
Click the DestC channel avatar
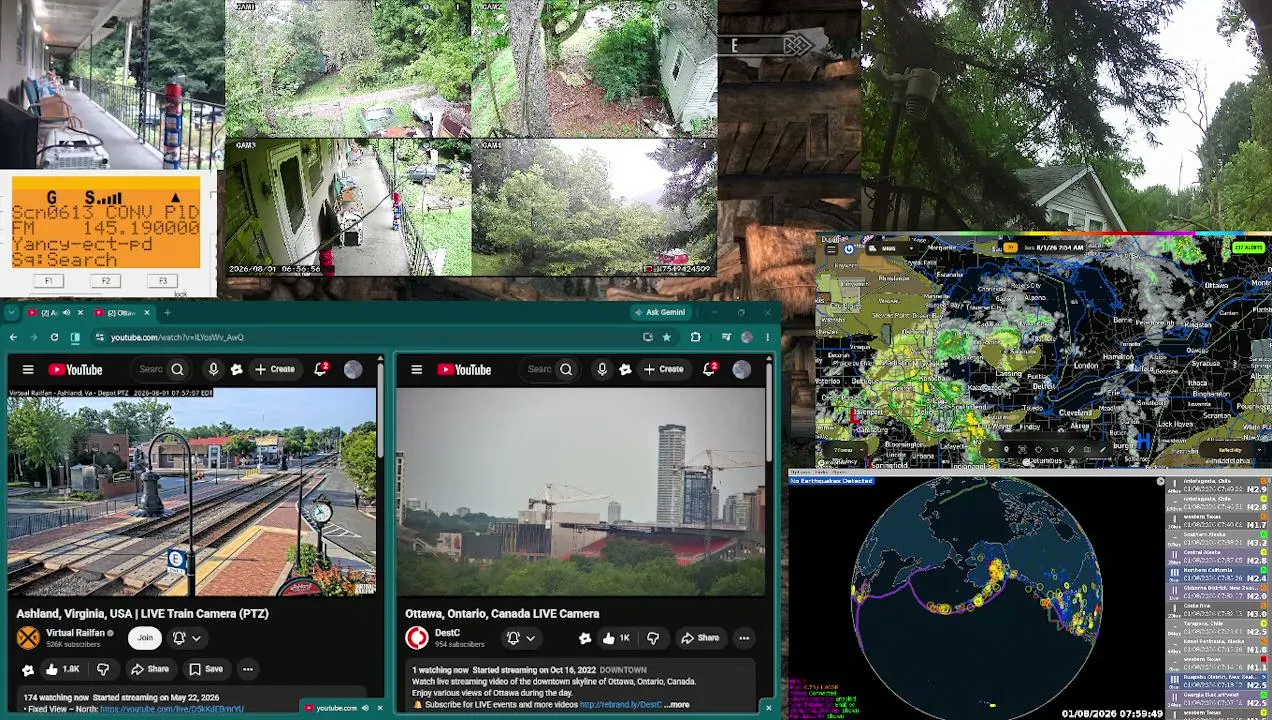(x=416, y=638)
